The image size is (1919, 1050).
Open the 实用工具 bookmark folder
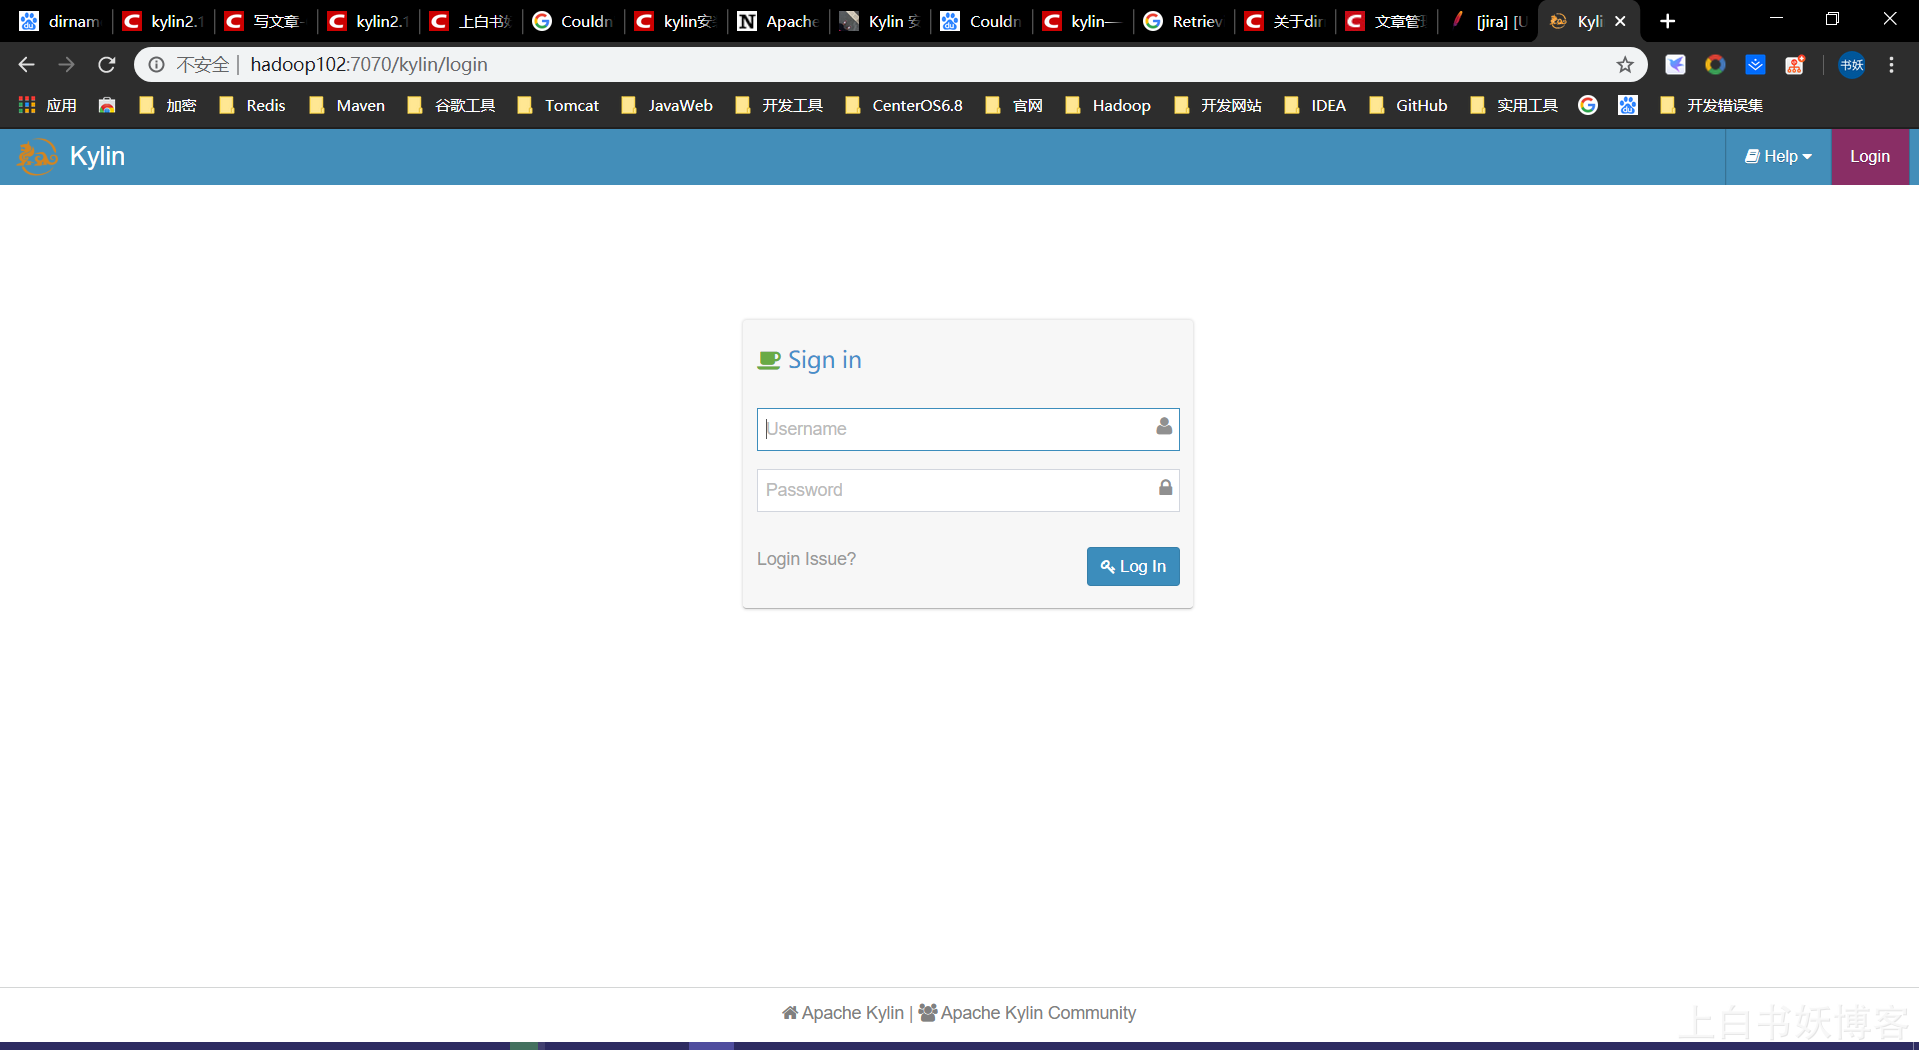[x=1514, y=106]
